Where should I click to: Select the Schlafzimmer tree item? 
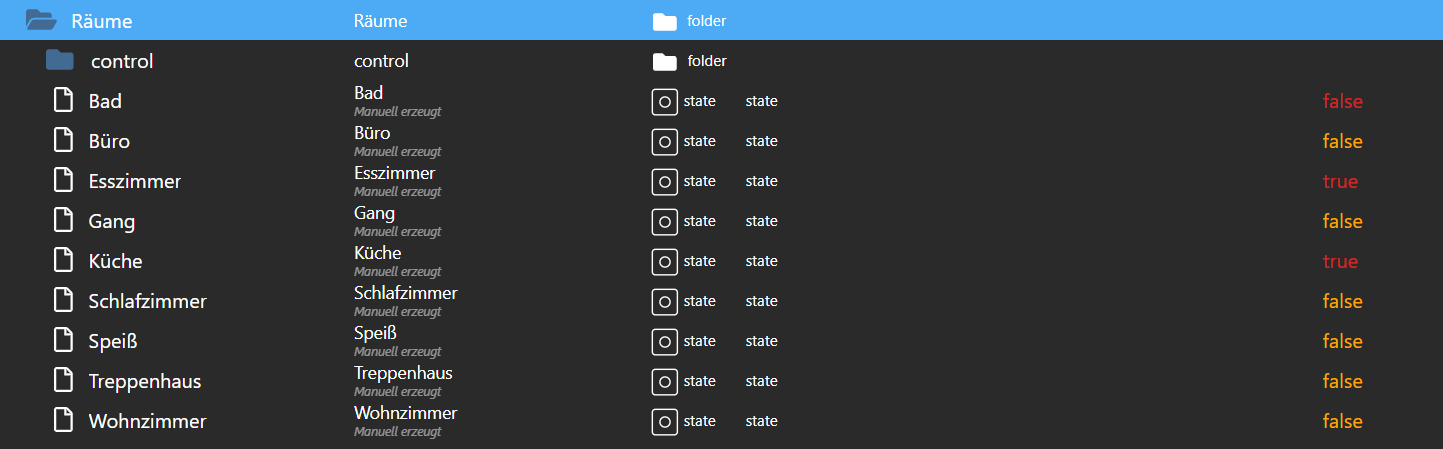tap(147, 301)
